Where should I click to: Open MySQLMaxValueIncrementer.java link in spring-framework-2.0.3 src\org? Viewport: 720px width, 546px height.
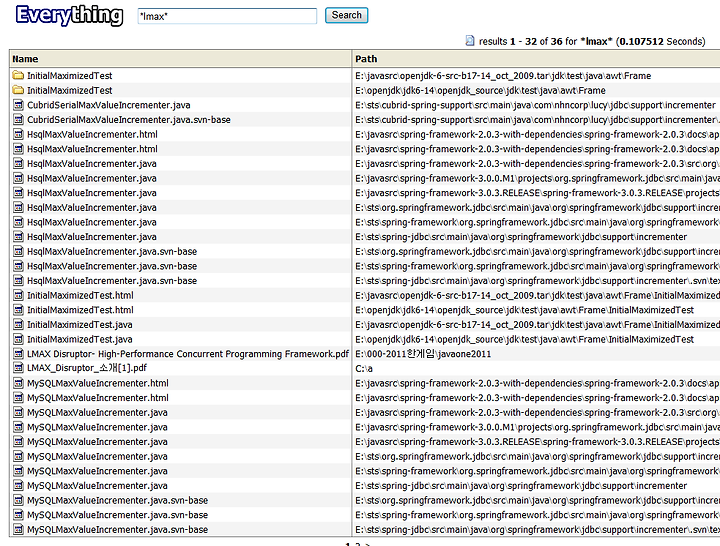click(x=97, y=412)
